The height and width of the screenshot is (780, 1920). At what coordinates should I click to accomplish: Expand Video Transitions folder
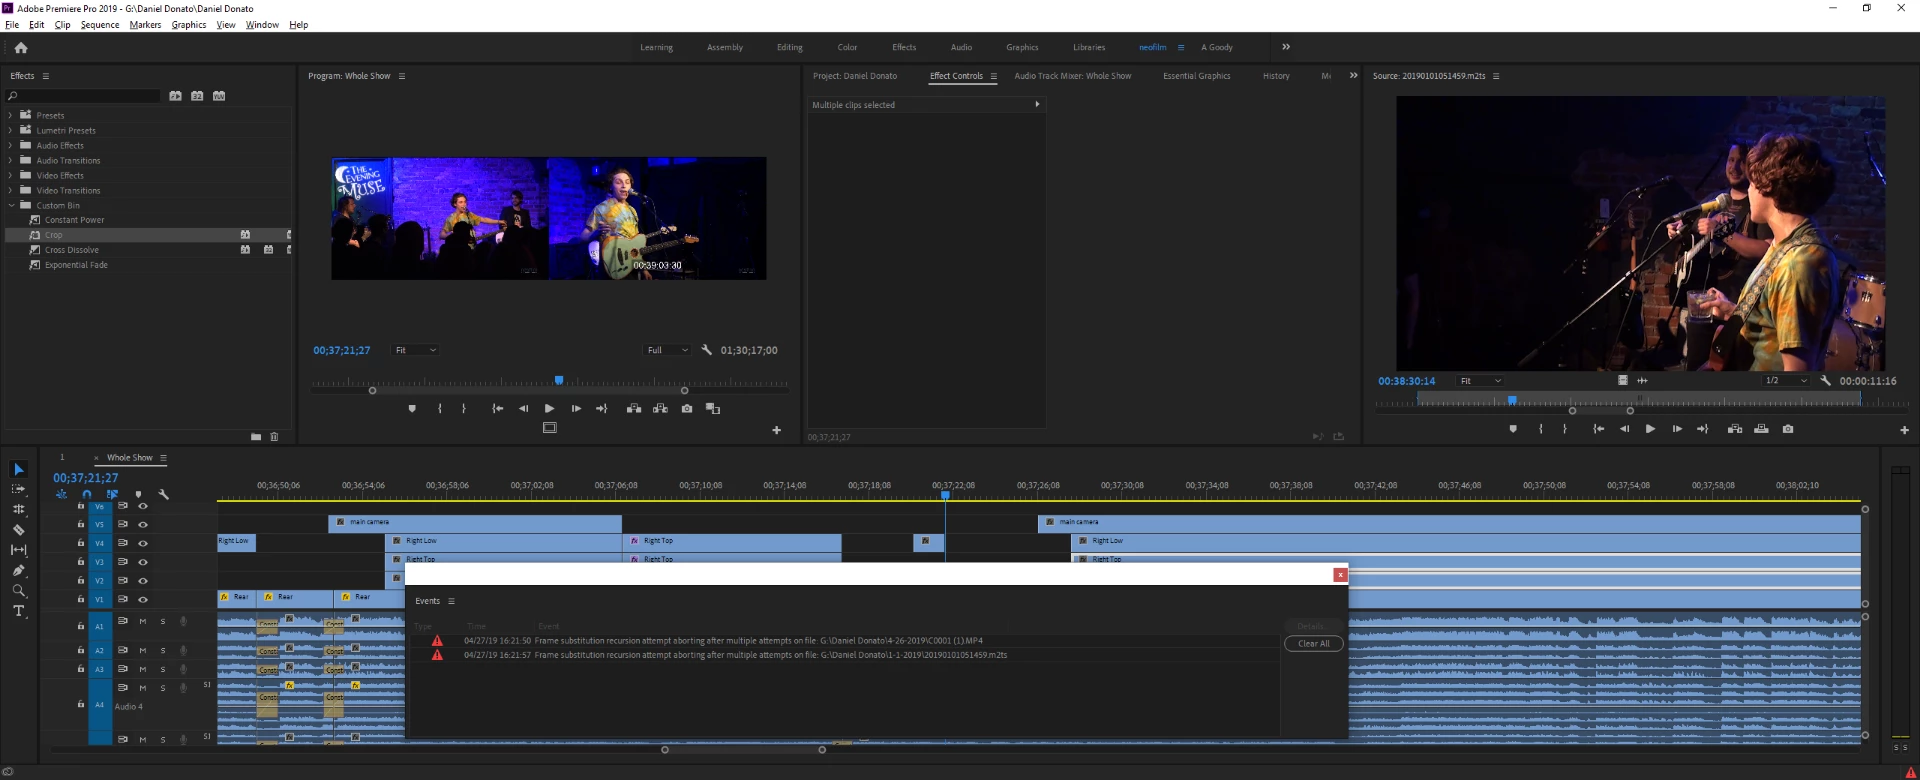click(x=11, y=190)
